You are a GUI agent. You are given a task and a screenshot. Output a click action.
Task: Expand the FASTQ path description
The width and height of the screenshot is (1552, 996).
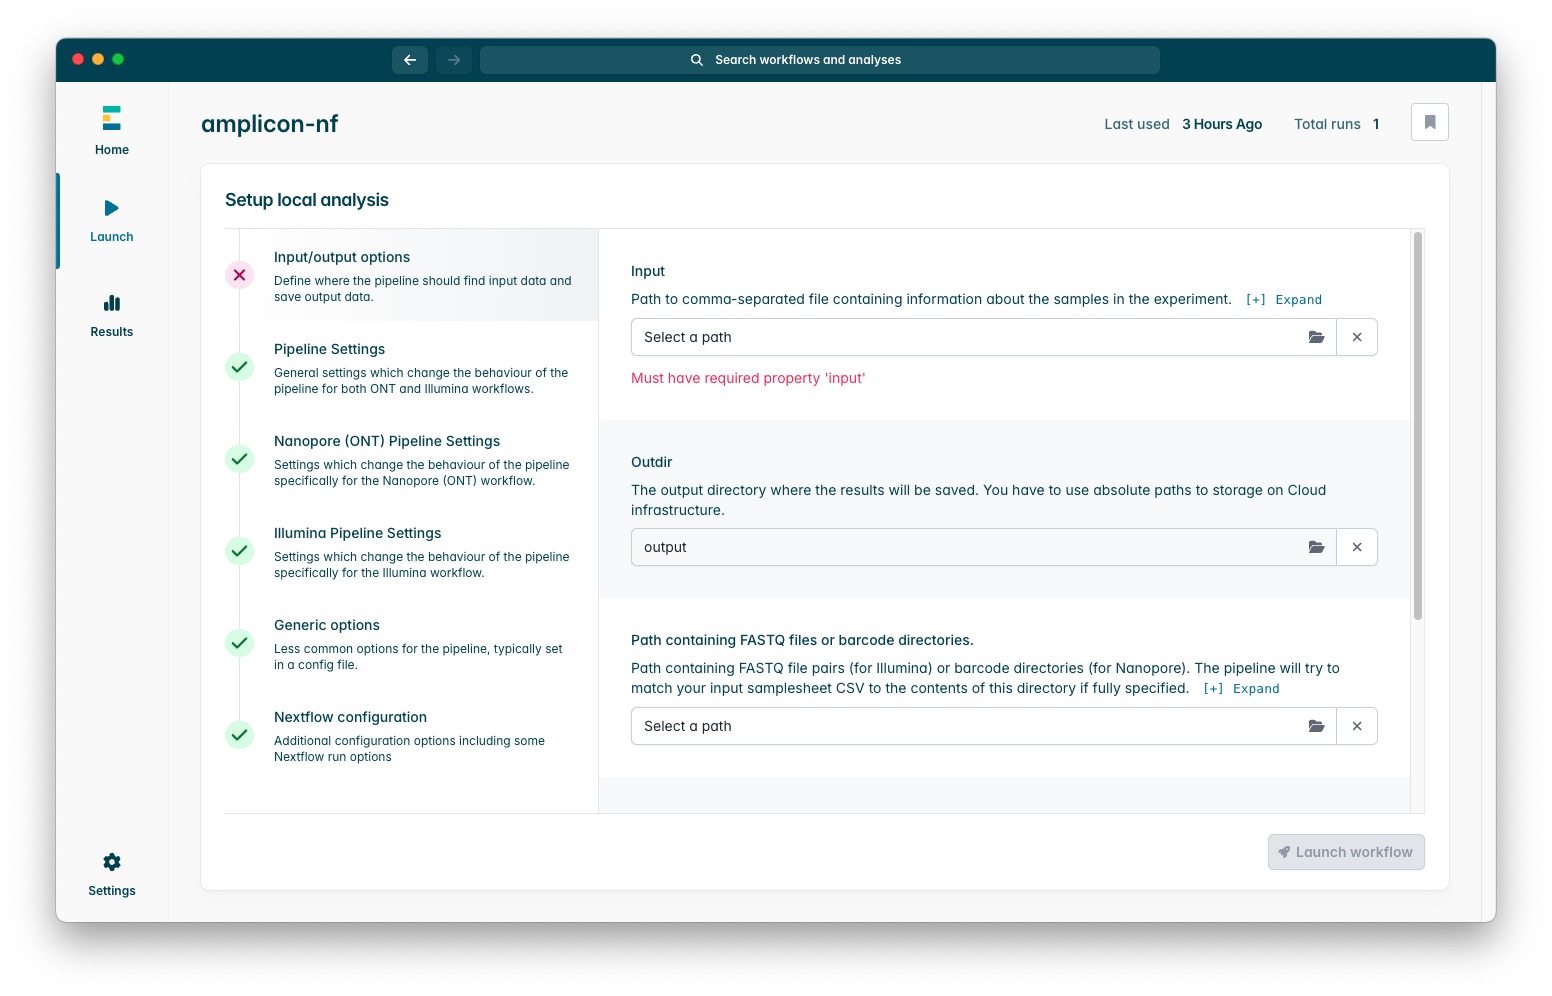[1242, 689]
